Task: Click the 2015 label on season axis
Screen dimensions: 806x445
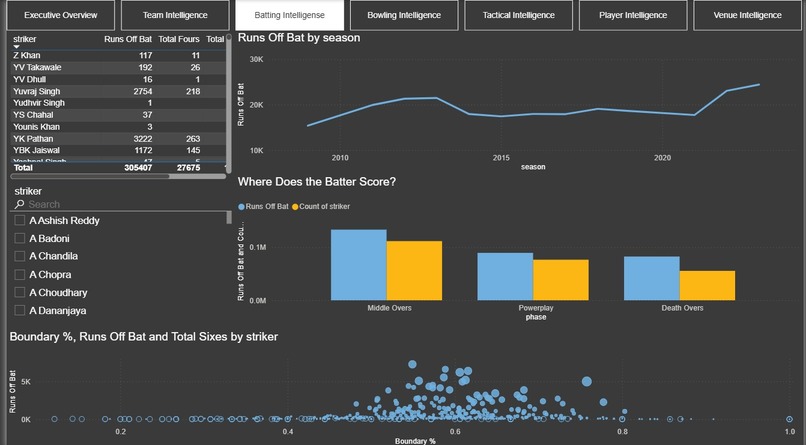Action: coord(501,158)
